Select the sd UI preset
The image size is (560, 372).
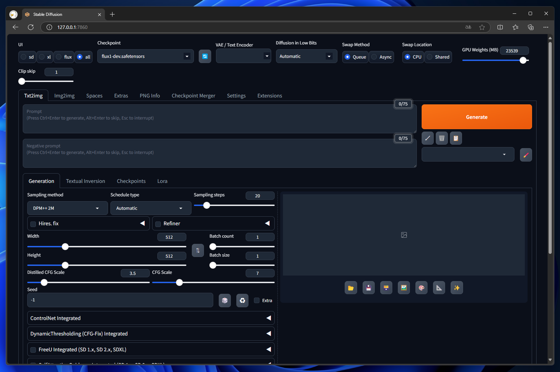pos(27,57)
